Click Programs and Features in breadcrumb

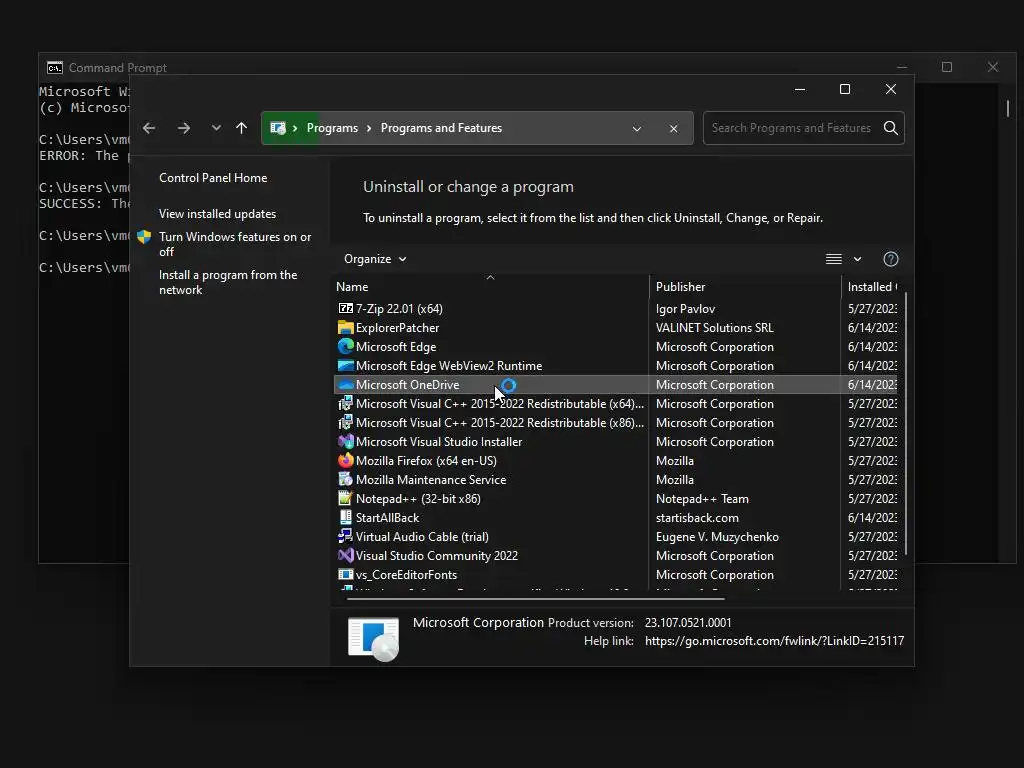pos(441,128)
